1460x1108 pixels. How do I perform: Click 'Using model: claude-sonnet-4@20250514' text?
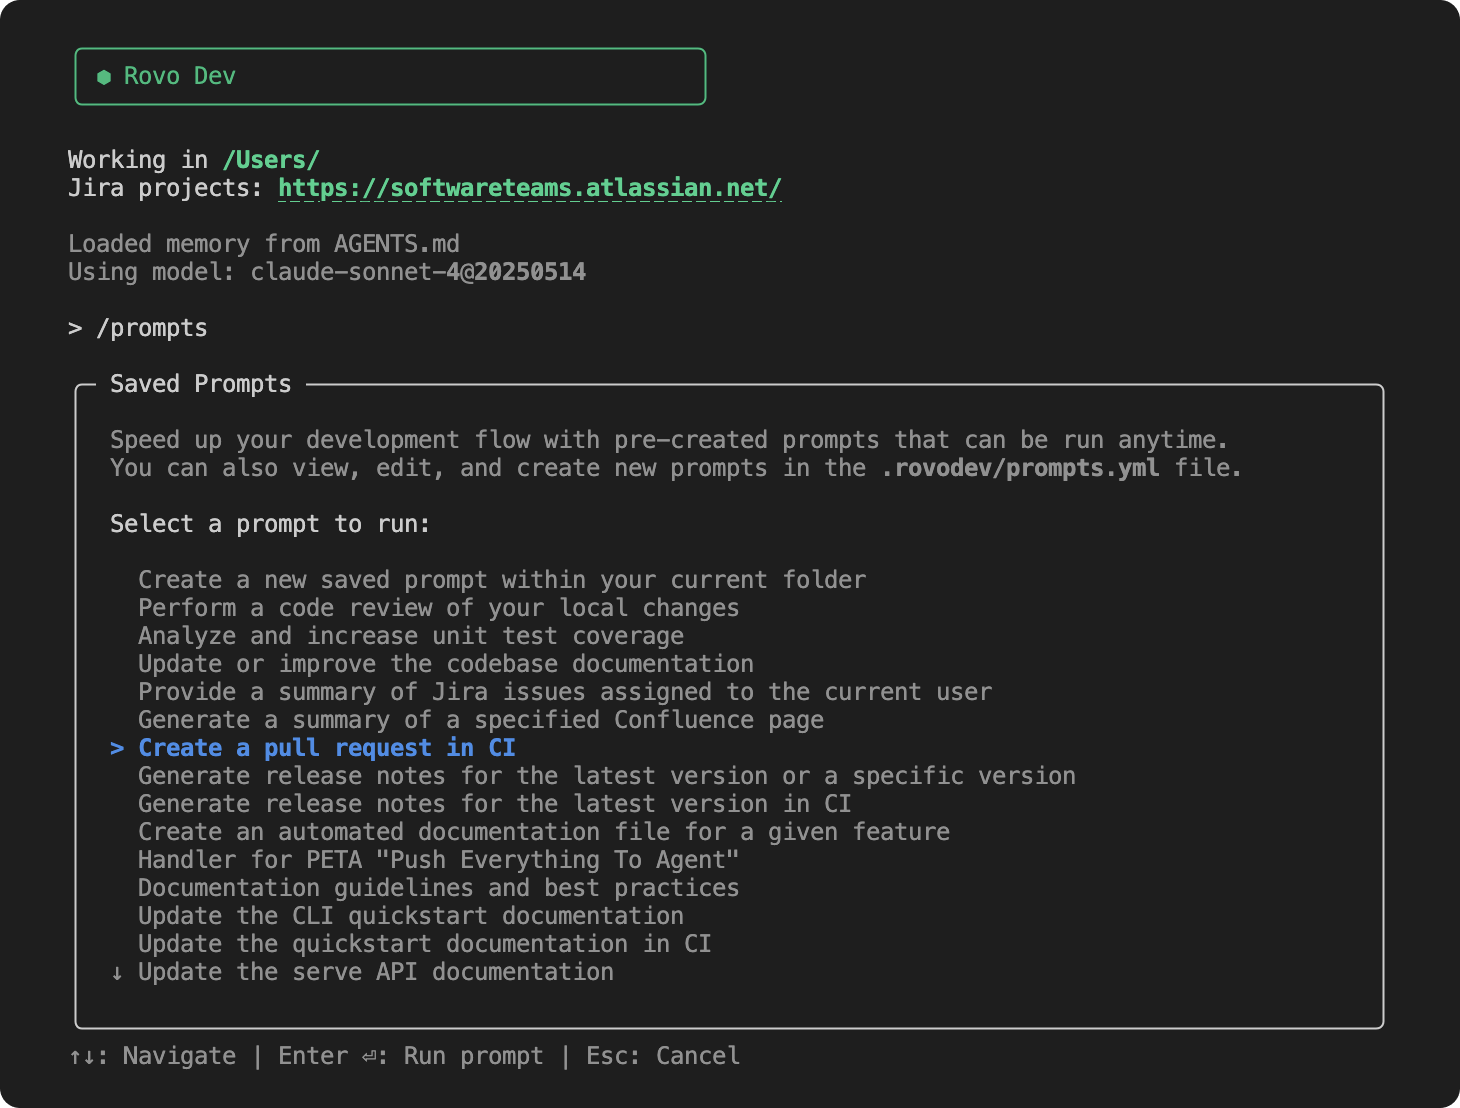click(327, 272)
